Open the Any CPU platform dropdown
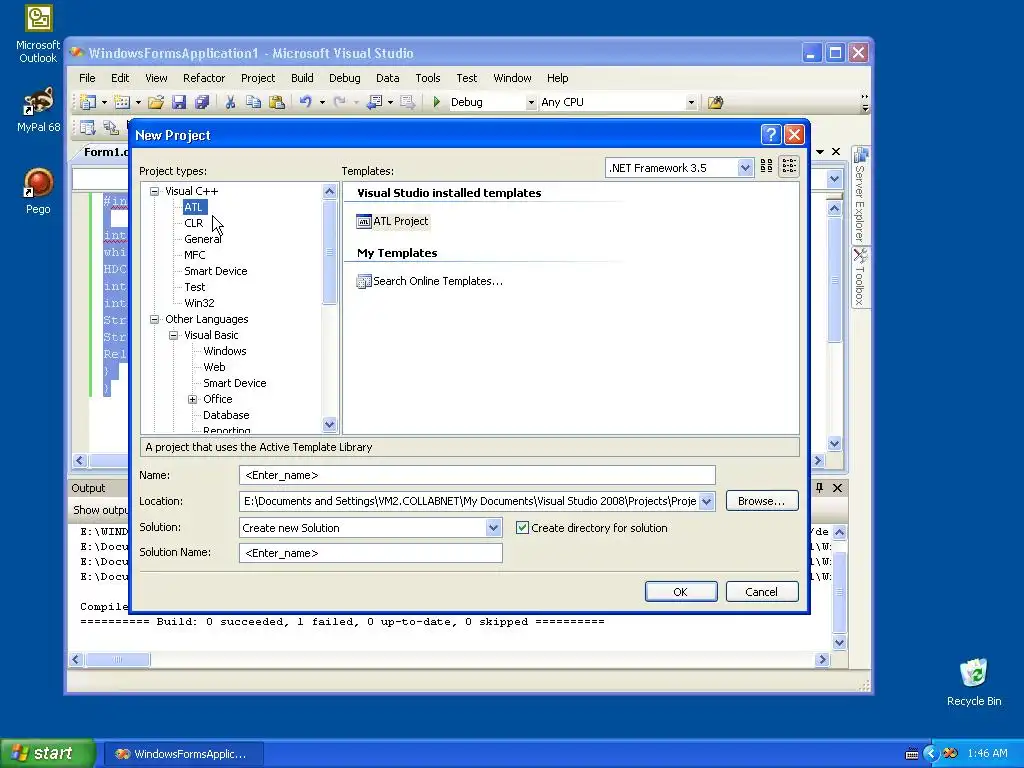The width and height of the screenshot is (1024, 768). point(691,103)
